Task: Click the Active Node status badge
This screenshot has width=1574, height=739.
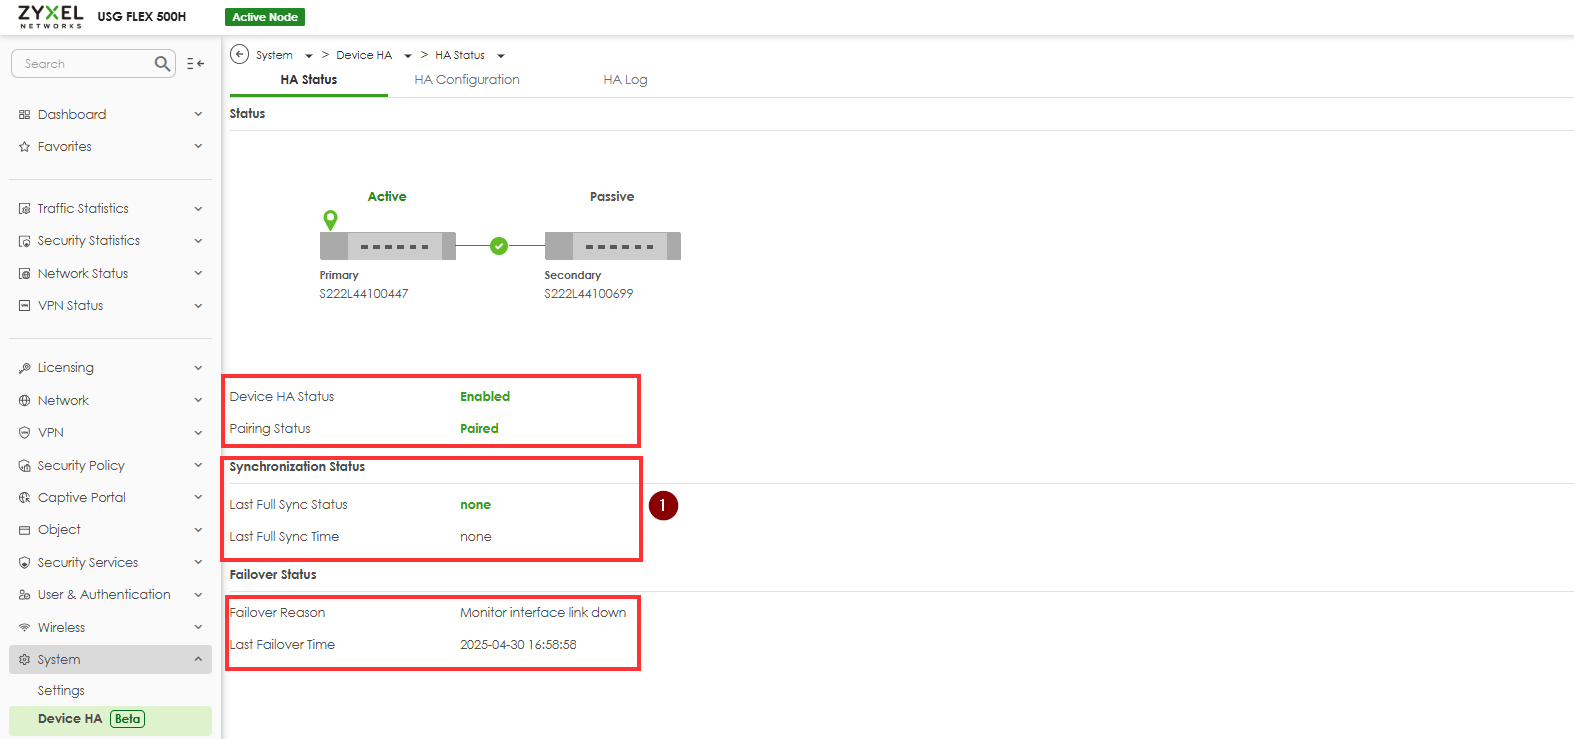Action: click(265, 17)
